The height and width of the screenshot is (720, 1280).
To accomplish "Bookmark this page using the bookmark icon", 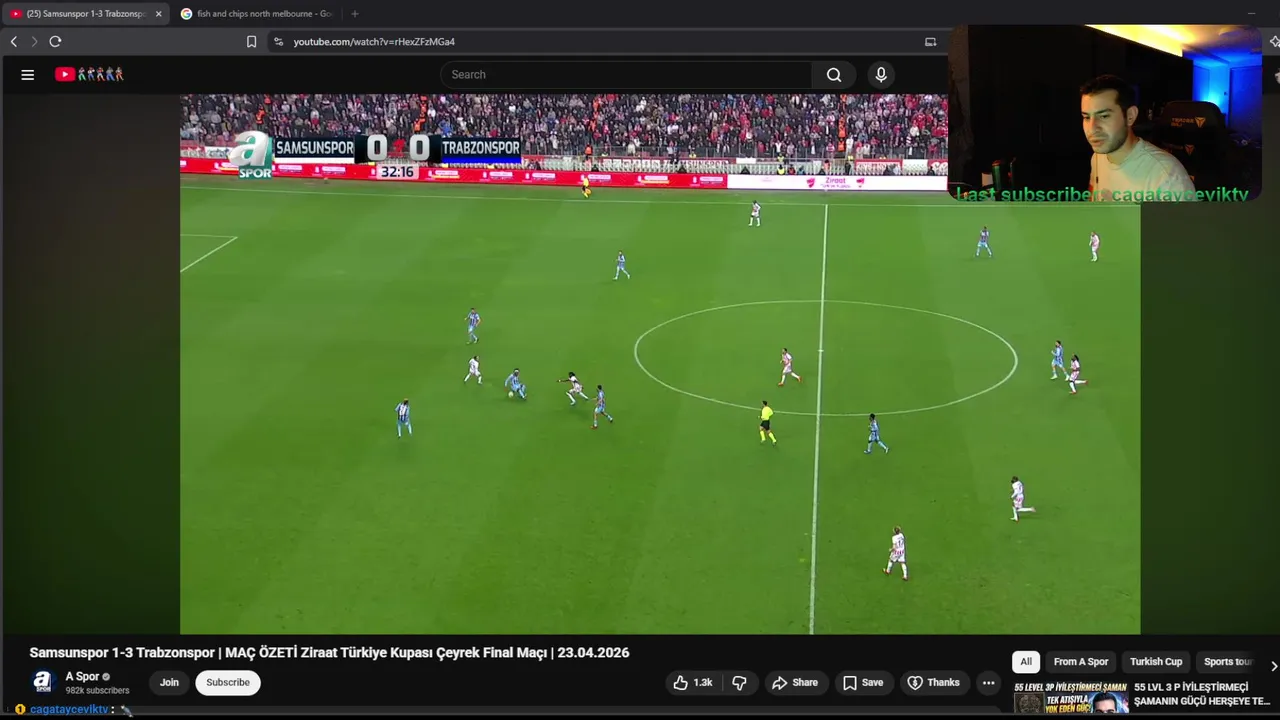I will click(x=251, y=41).
